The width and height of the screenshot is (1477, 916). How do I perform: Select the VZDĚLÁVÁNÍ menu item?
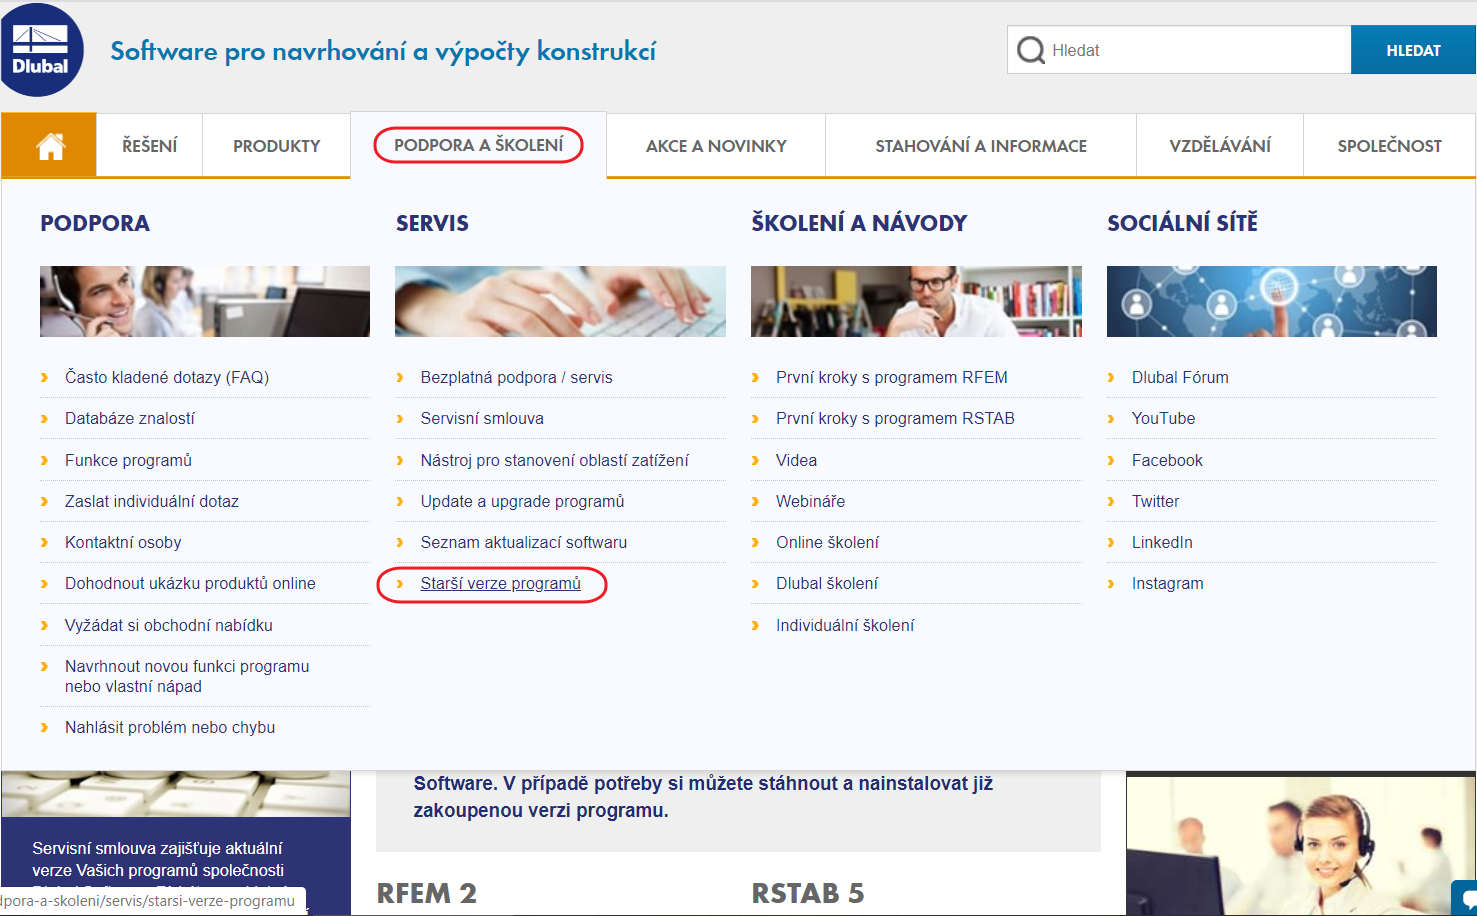pos(1219,144)
